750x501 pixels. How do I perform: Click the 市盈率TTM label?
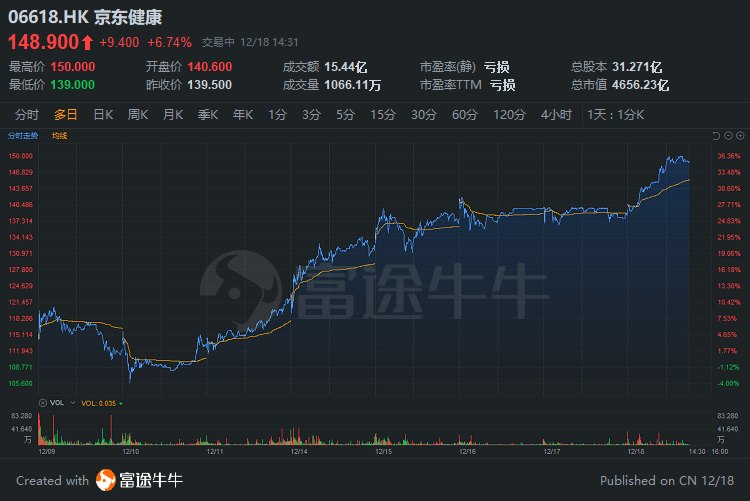pyautogui.click(x=451, y=85)
